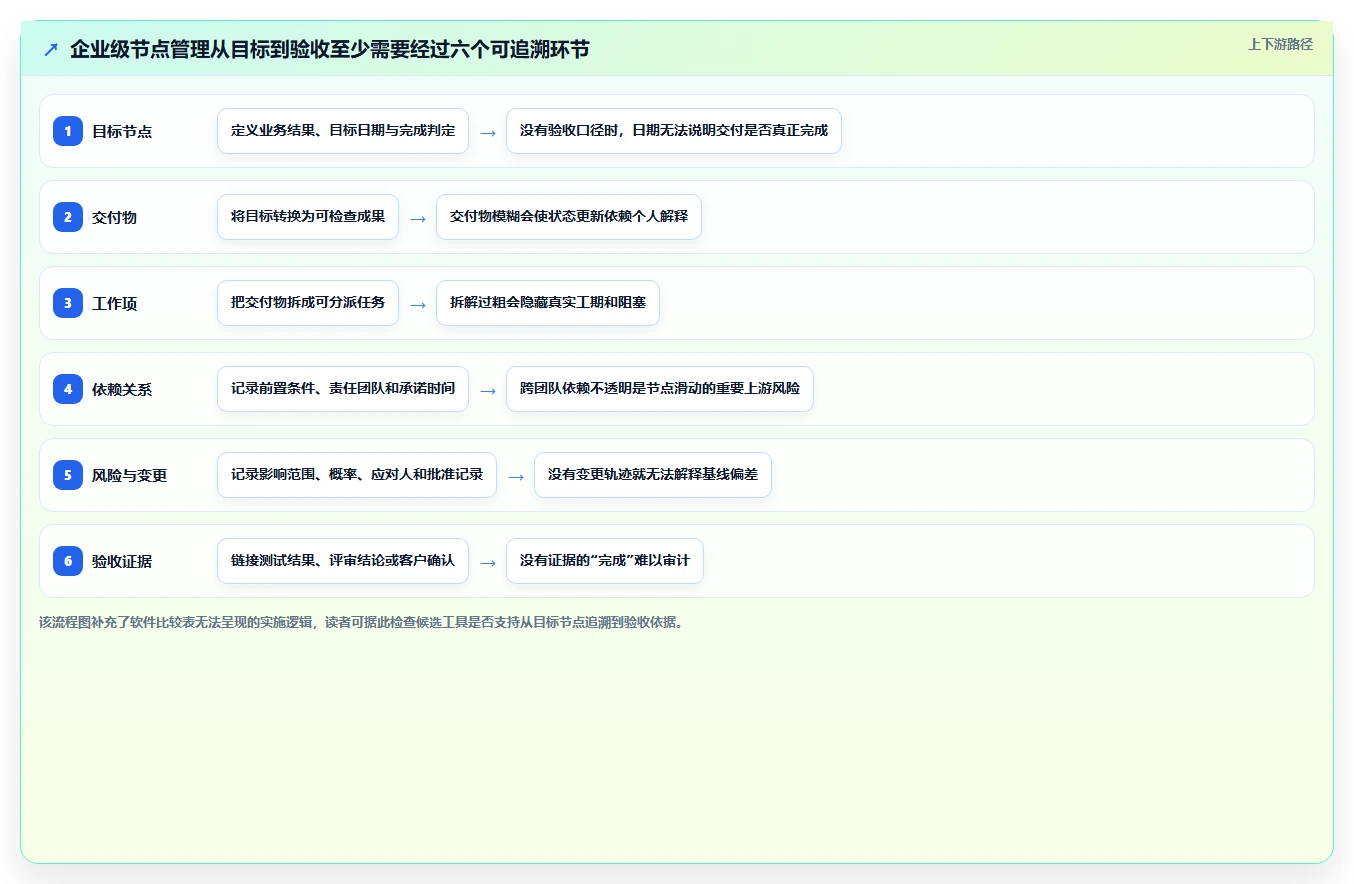The image size is (1354, 884).
Task: Click the box 记录影响范围、概率、应对人和批准记录
Action: (357, 475)
